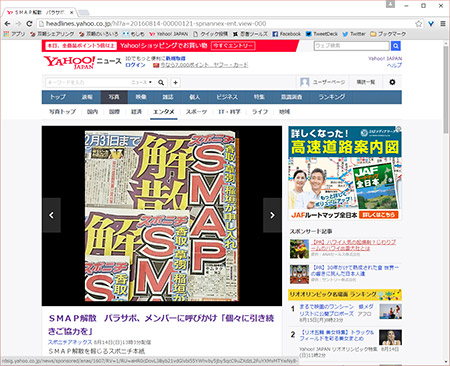
Task: Open the ランキング tab in blue navigation
Action: coord(332,97)
